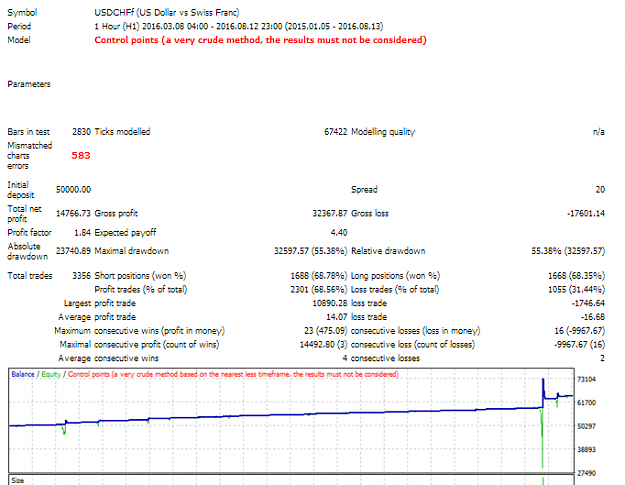The image size is (625, 485).
Task: Select the largest loss trade value -1746.64
Action: coord(588,303)
